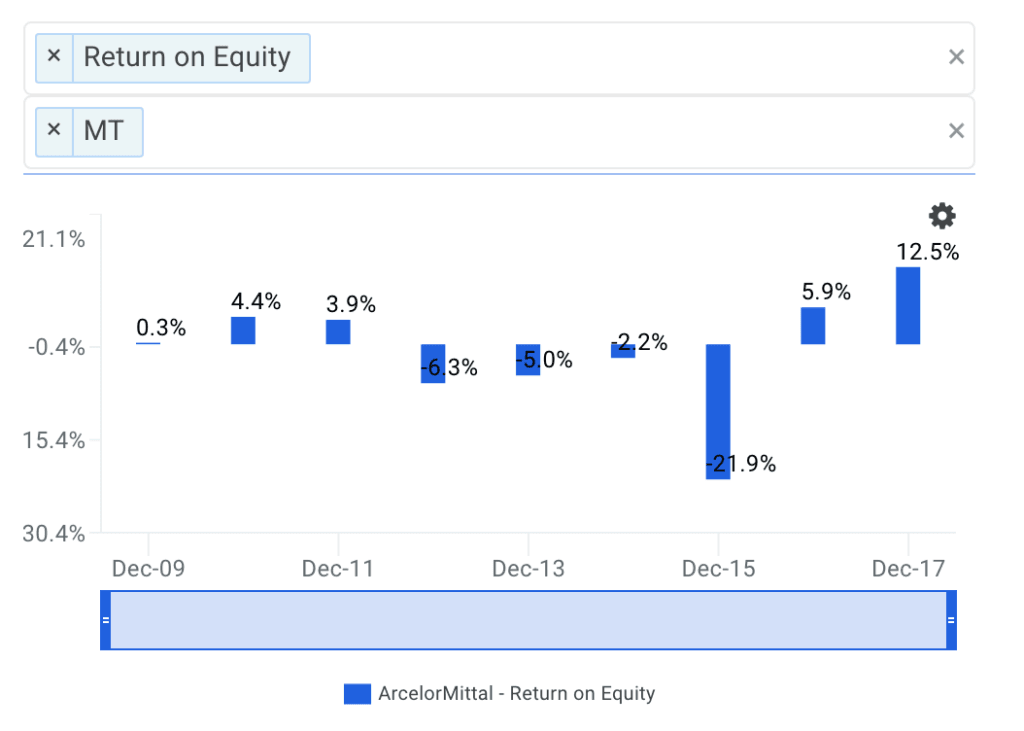Screen dimensions: 1024x731
Task: Select the Dec-15 bar showing -21.9%
Action: [x=718, y=411]
